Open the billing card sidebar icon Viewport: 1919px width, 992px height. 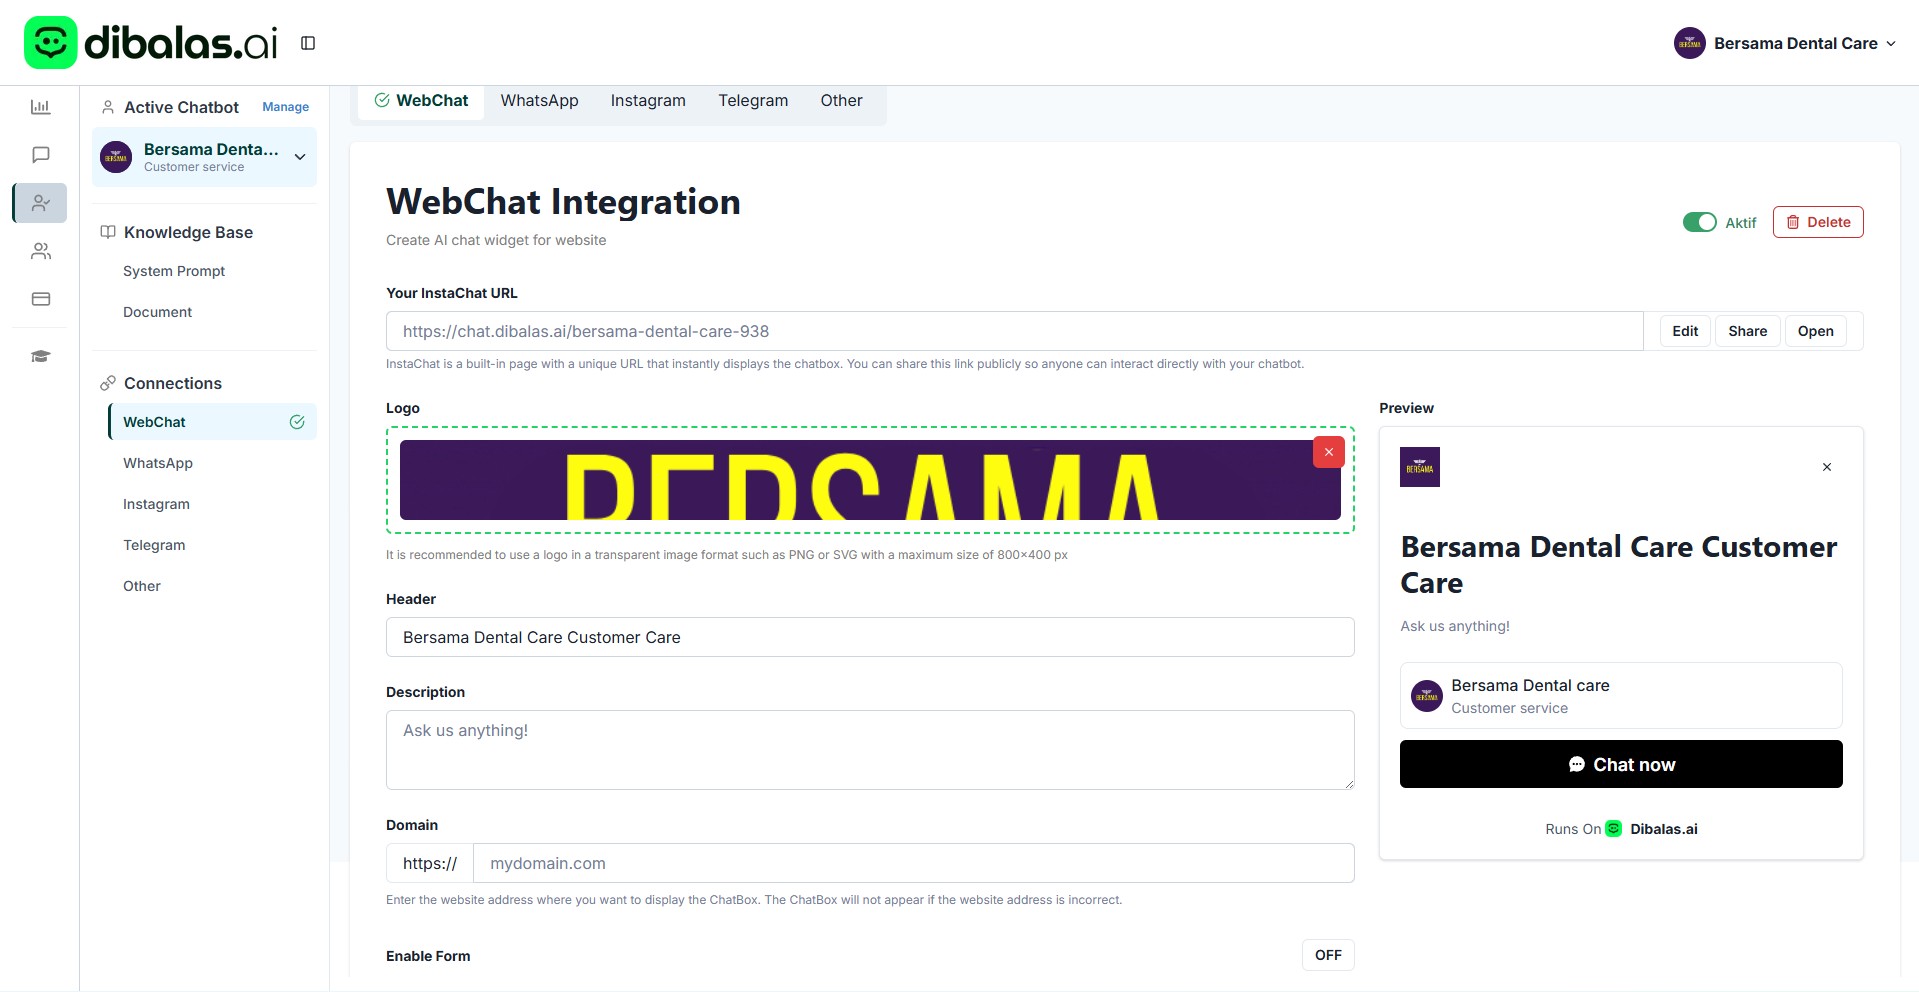click(x=40, y=299)
